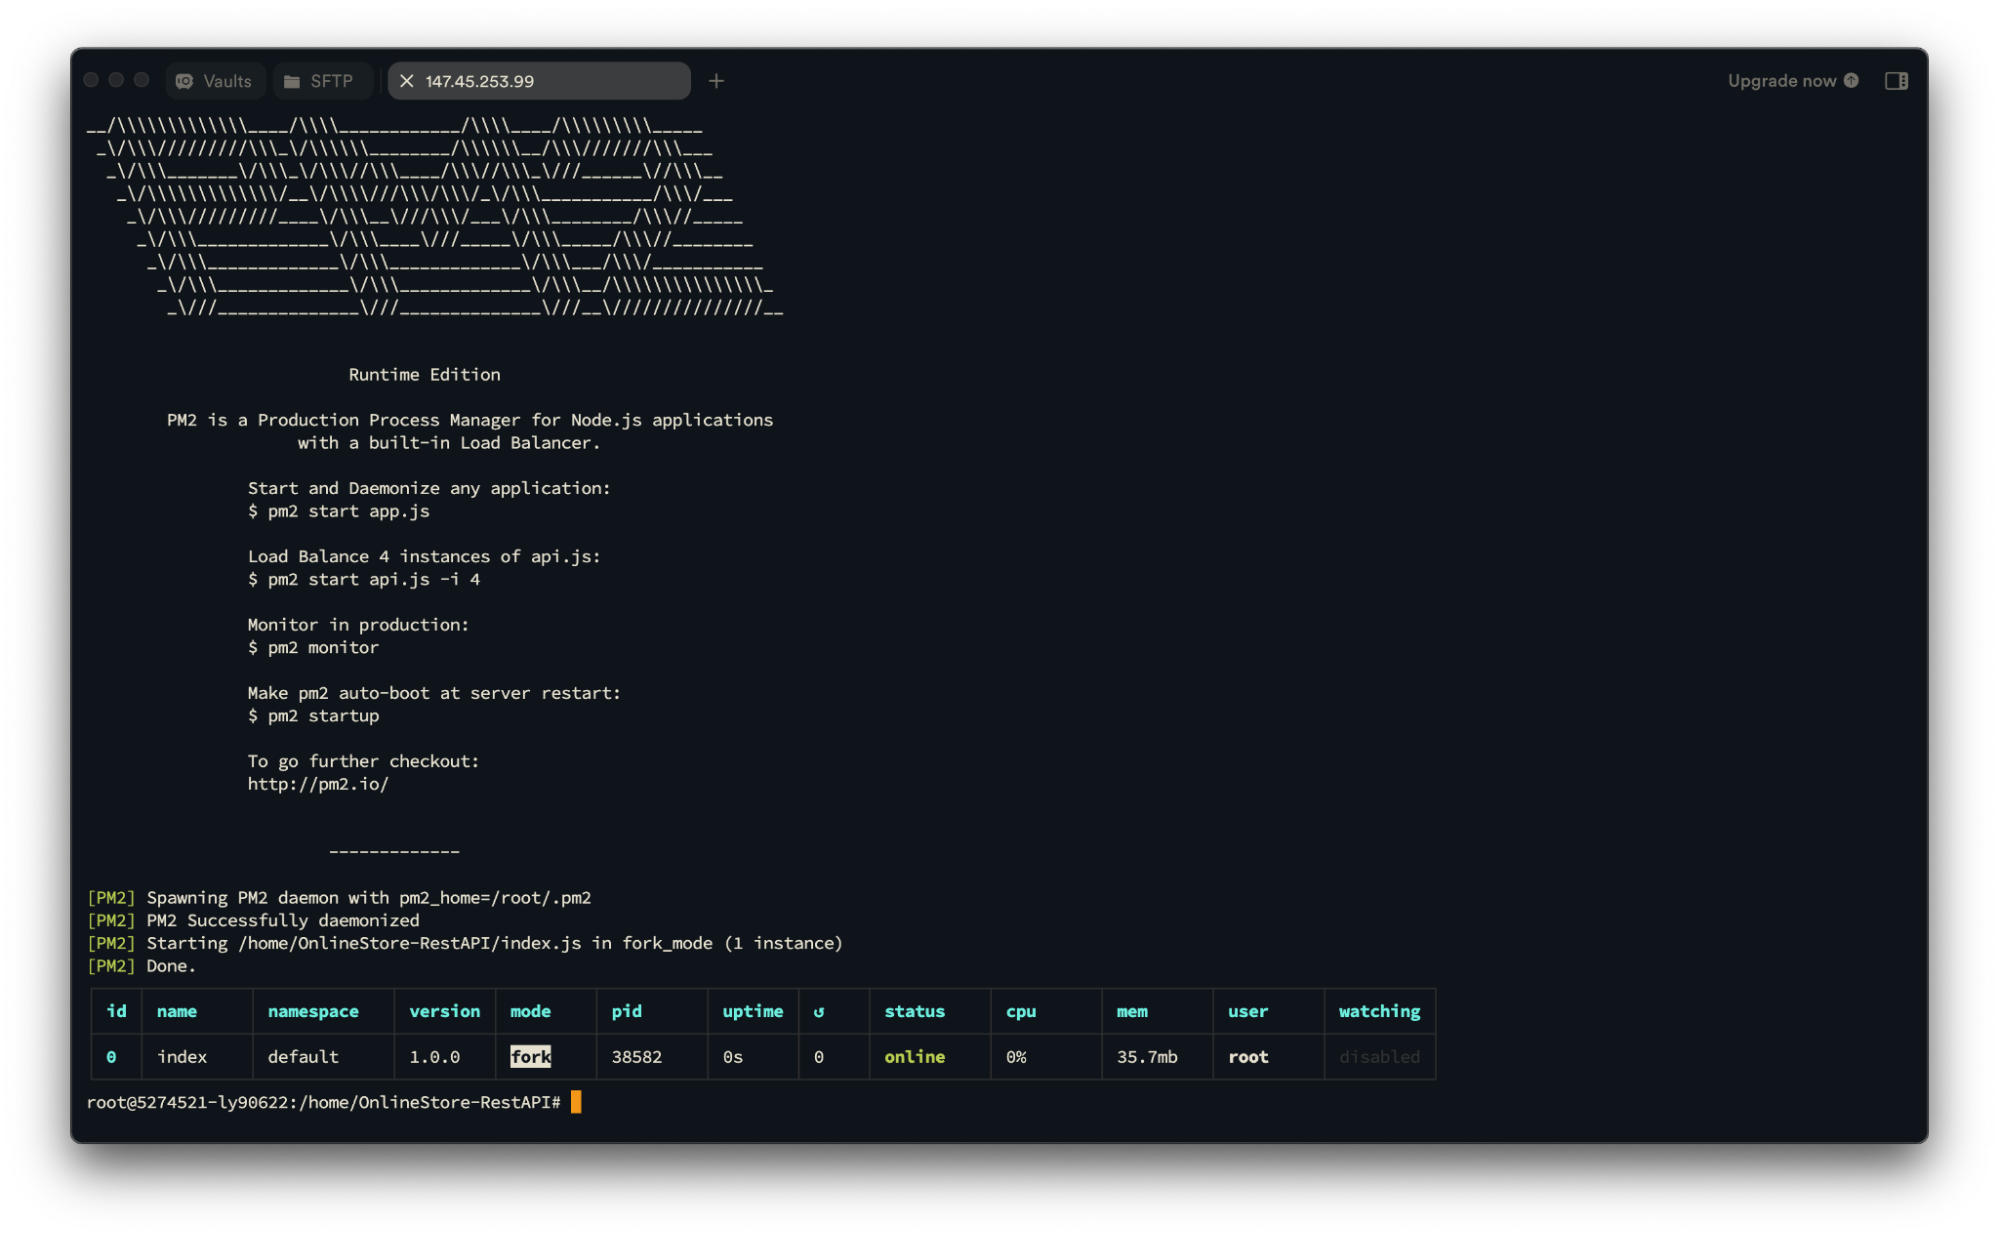This screenshot has height=1237, width=1999.
Task: Click the Upgrade now link
Action: pos(1781,81)
